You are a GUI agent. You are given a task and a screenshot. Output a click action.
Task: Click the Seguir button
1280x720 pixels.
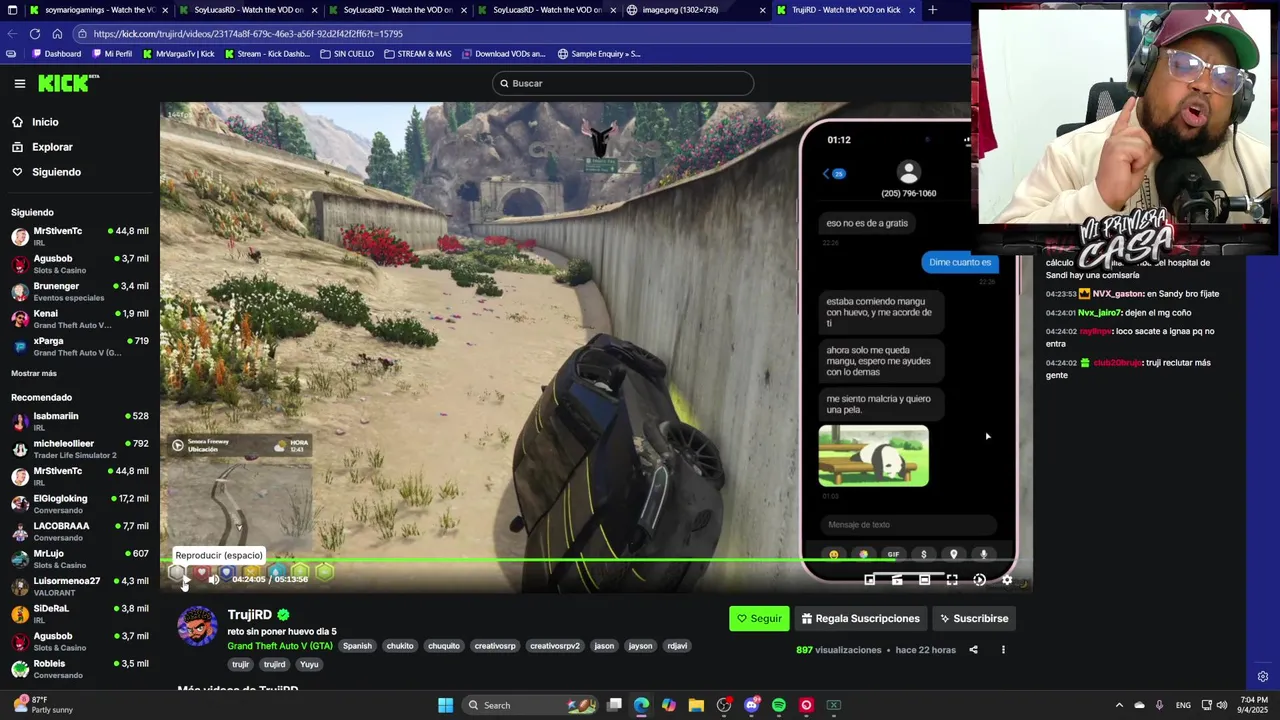pyautogui.click(x=759, y=619)
